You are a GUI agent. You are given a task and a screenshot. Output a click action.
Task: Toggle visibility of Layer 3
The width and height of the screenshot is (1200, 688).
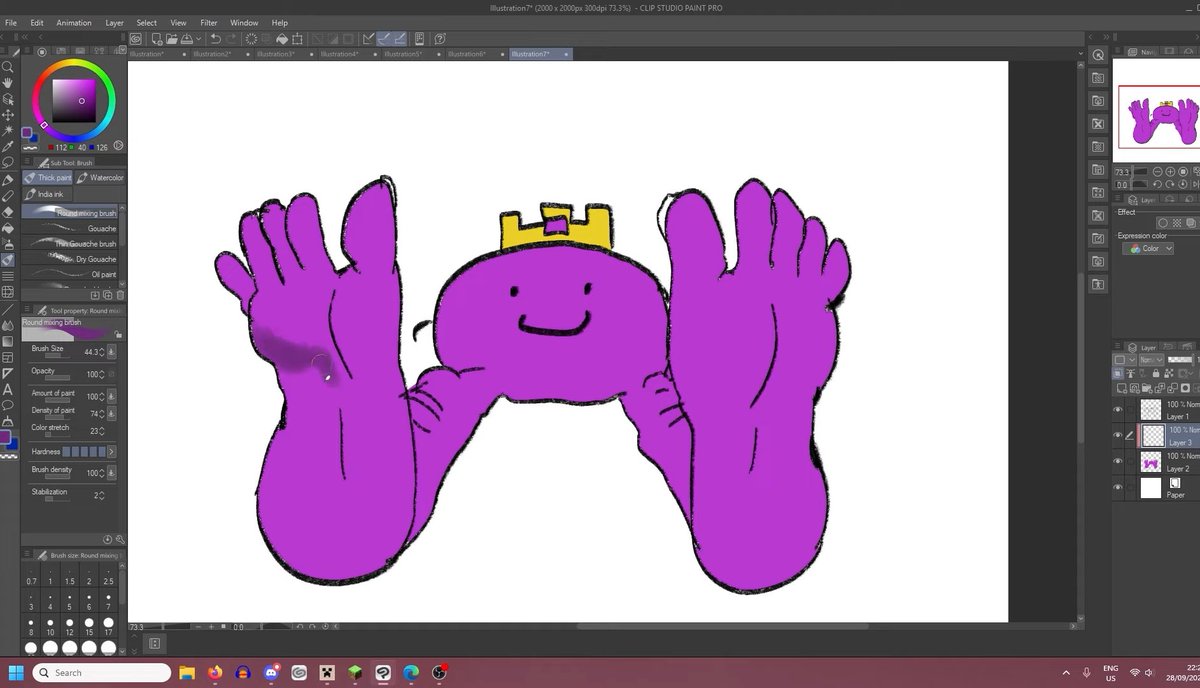[1118, 435]
